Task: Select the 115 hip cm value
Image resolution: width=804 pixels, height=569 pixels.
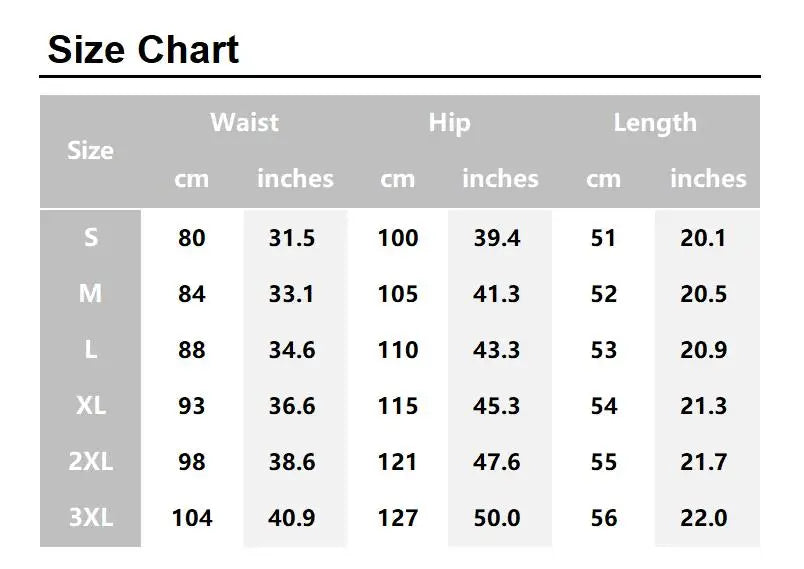Action: click(398, 406)
